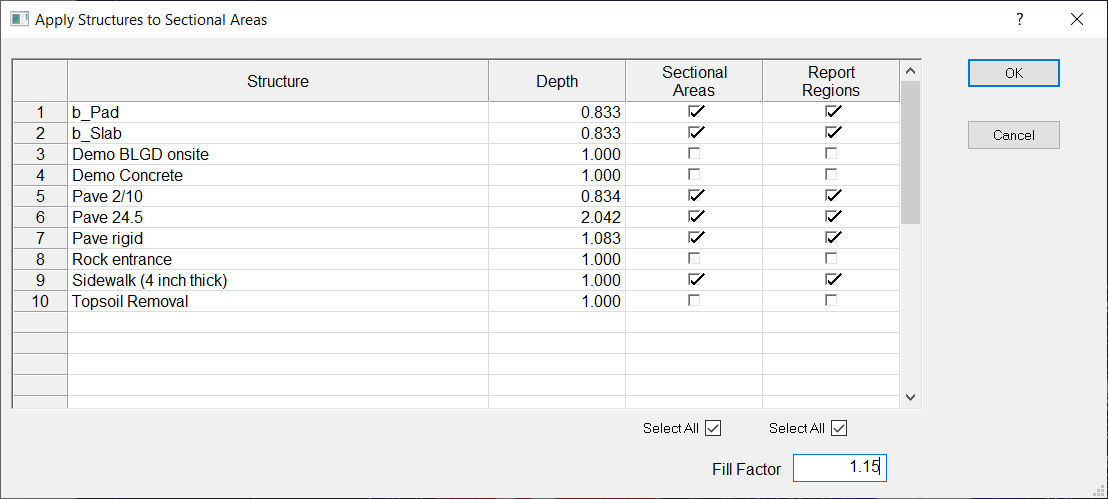1108x499 pixels.
Task: Toggle Select All under Sectional Areas
Action: point(713,428)
